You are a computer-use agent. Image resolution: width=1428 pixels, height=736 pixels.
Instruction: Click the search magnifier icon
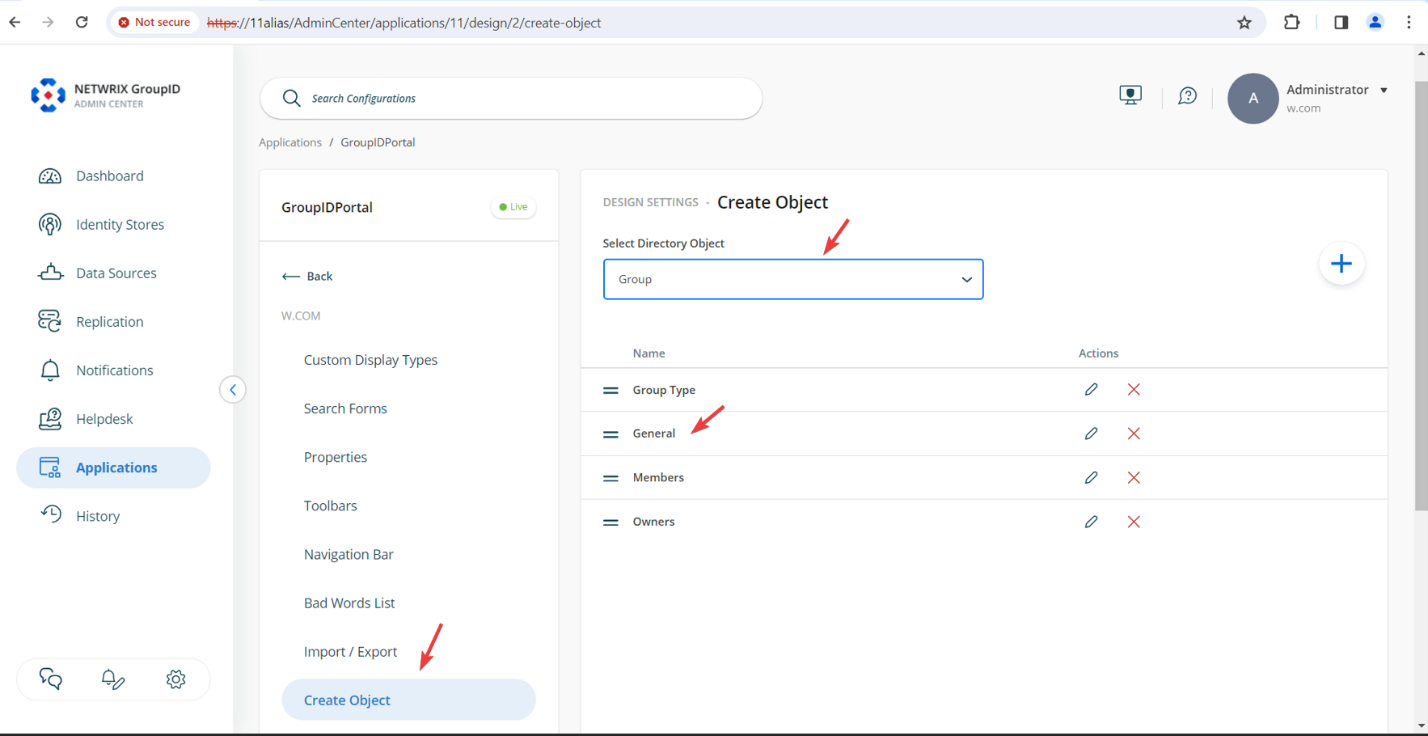click(291, 98)
